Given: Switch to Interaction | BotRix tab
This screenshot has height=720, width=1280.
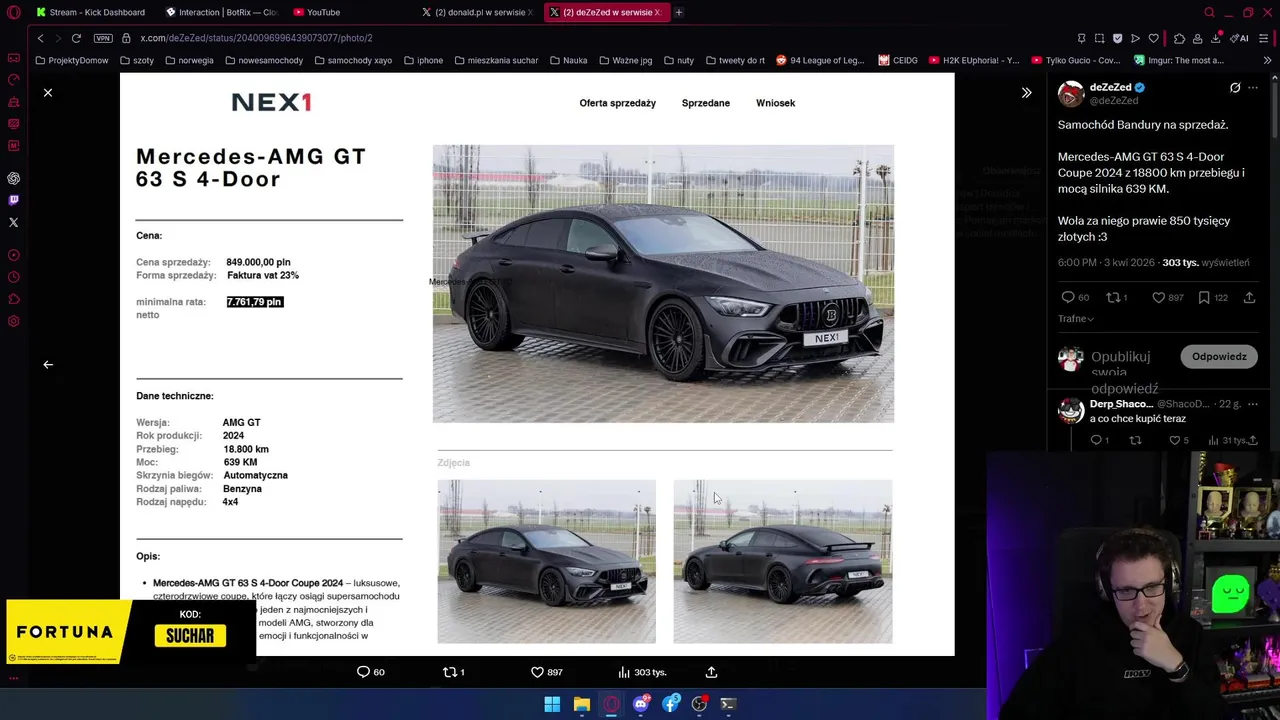Looking at the screenshot, I should [221, 12].
